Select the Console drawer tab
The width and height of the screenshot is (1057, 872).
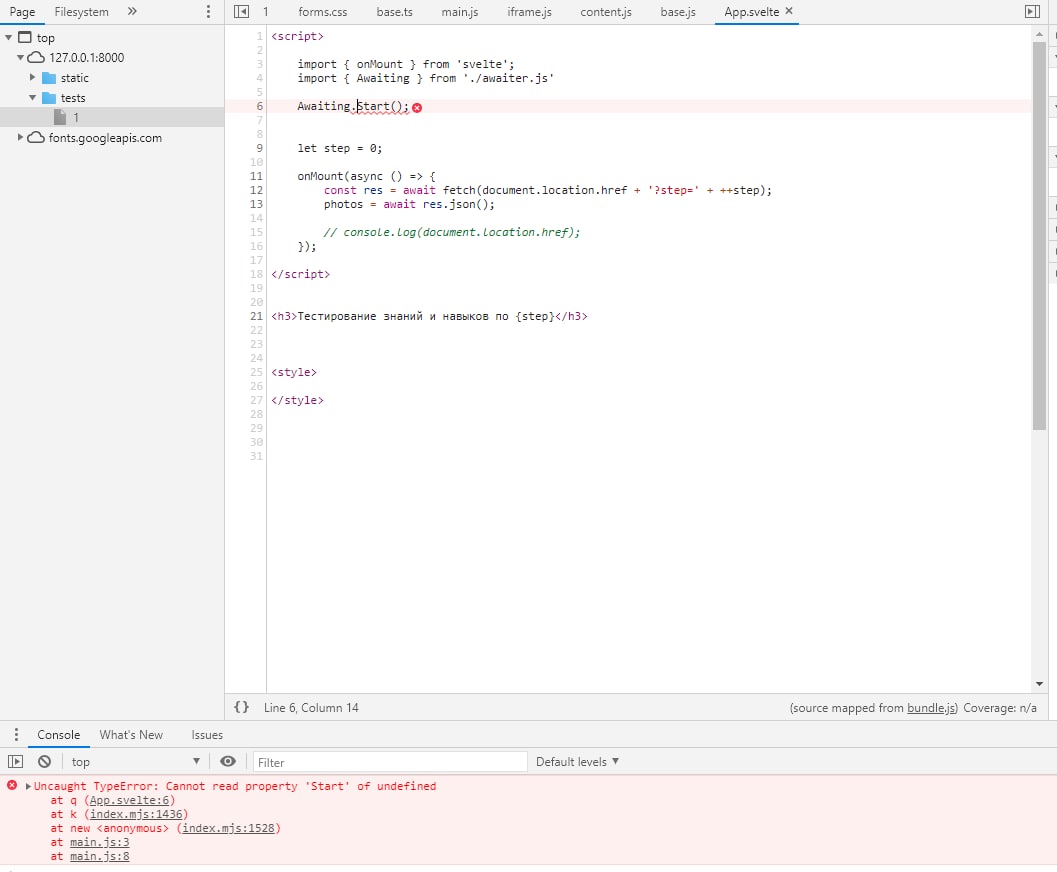(59, 735)
